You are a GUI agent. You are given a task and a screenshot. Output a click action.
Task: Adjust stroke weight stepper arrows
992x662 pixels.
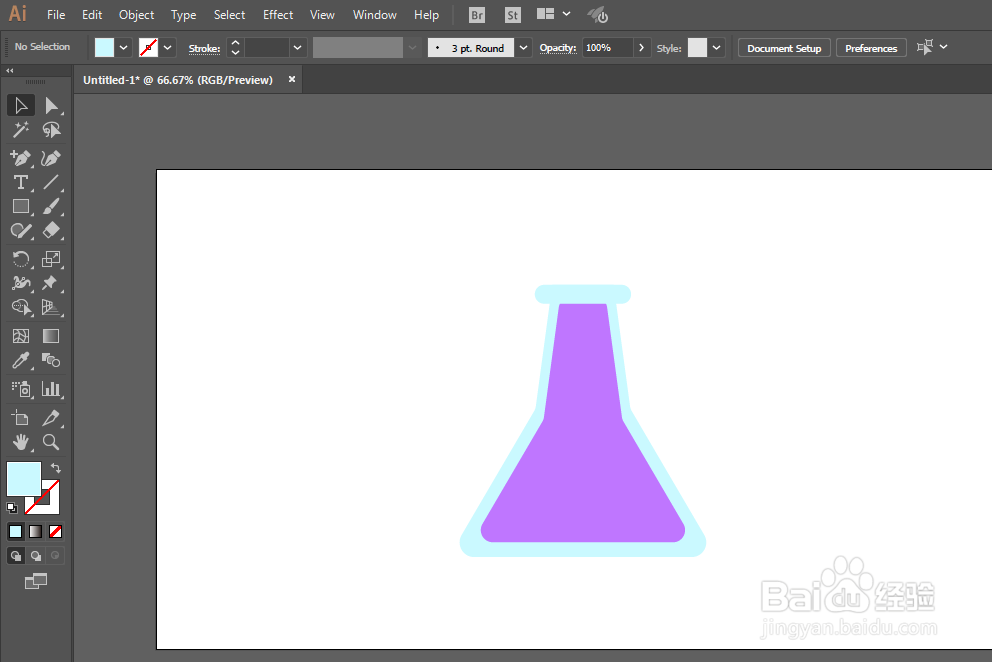(235, 47)
